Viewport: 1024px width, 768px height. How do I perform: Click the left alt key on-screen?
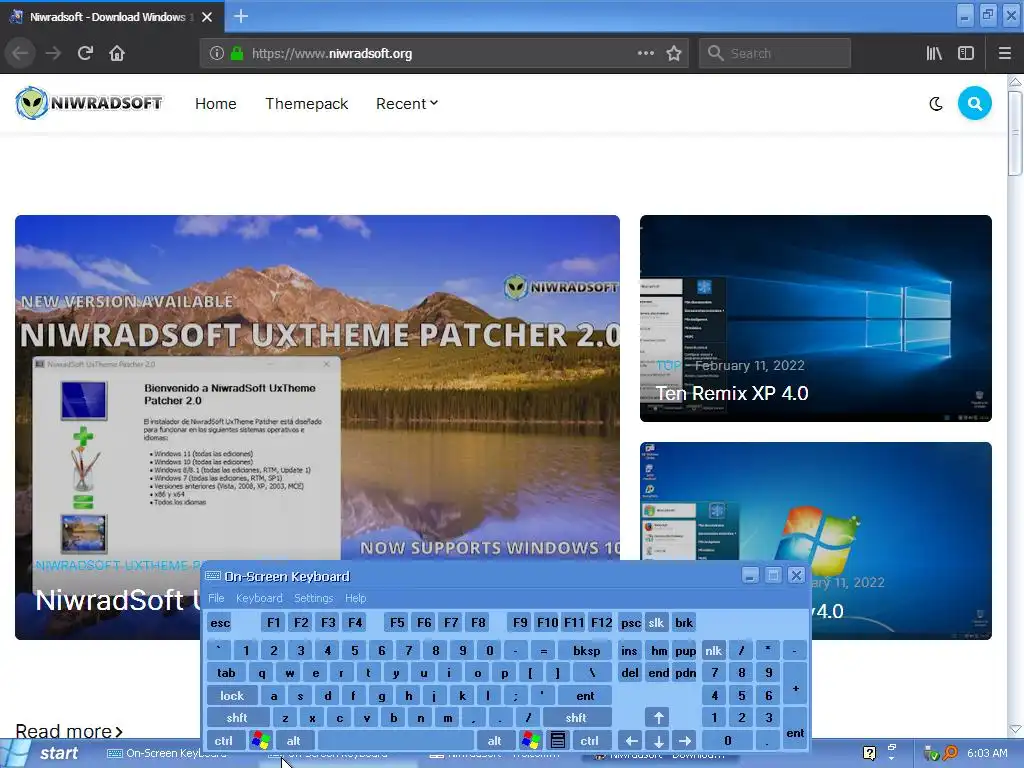(294, 741)
